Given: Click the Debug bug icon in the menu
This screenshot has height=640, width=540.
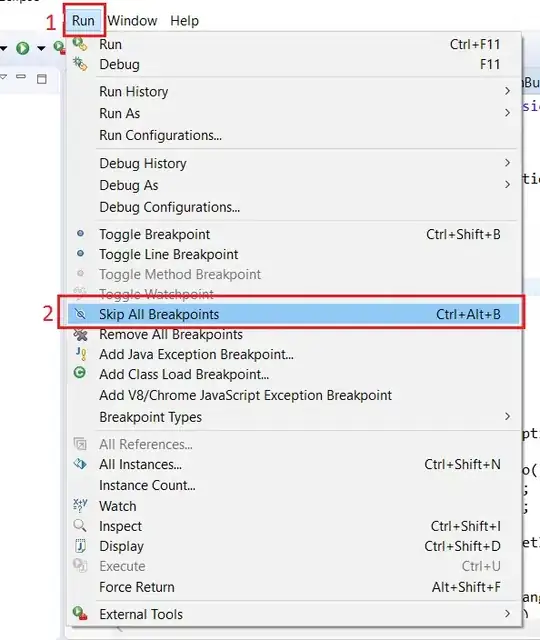Looking at the screenshot, I should [80, 64].
